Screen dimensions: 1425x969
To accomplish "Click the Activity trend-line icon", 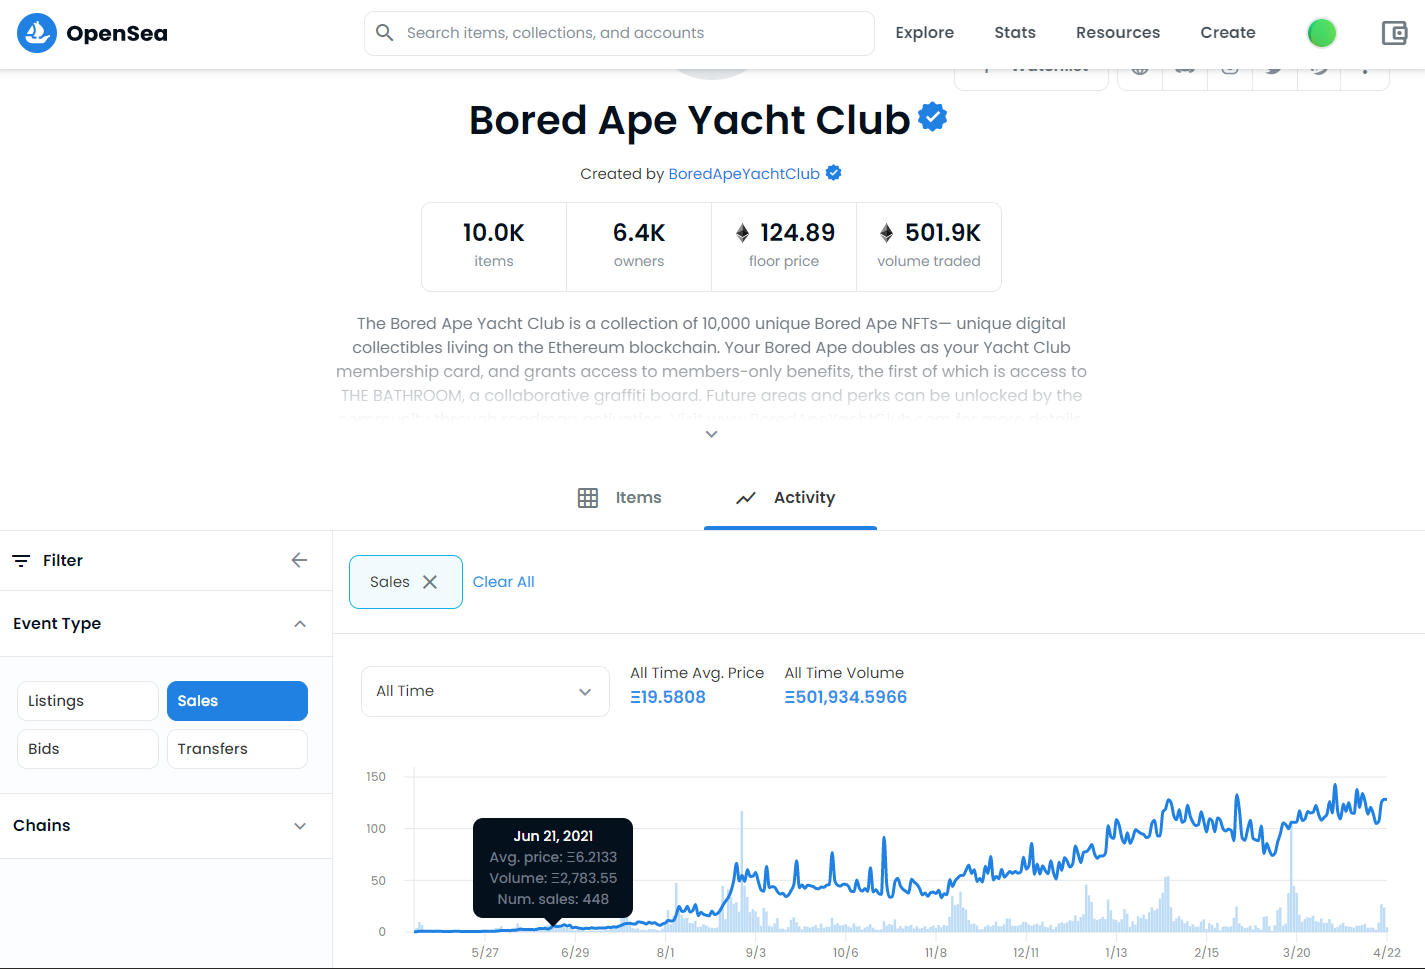I will pyautogui.click(x=746, y=498).
